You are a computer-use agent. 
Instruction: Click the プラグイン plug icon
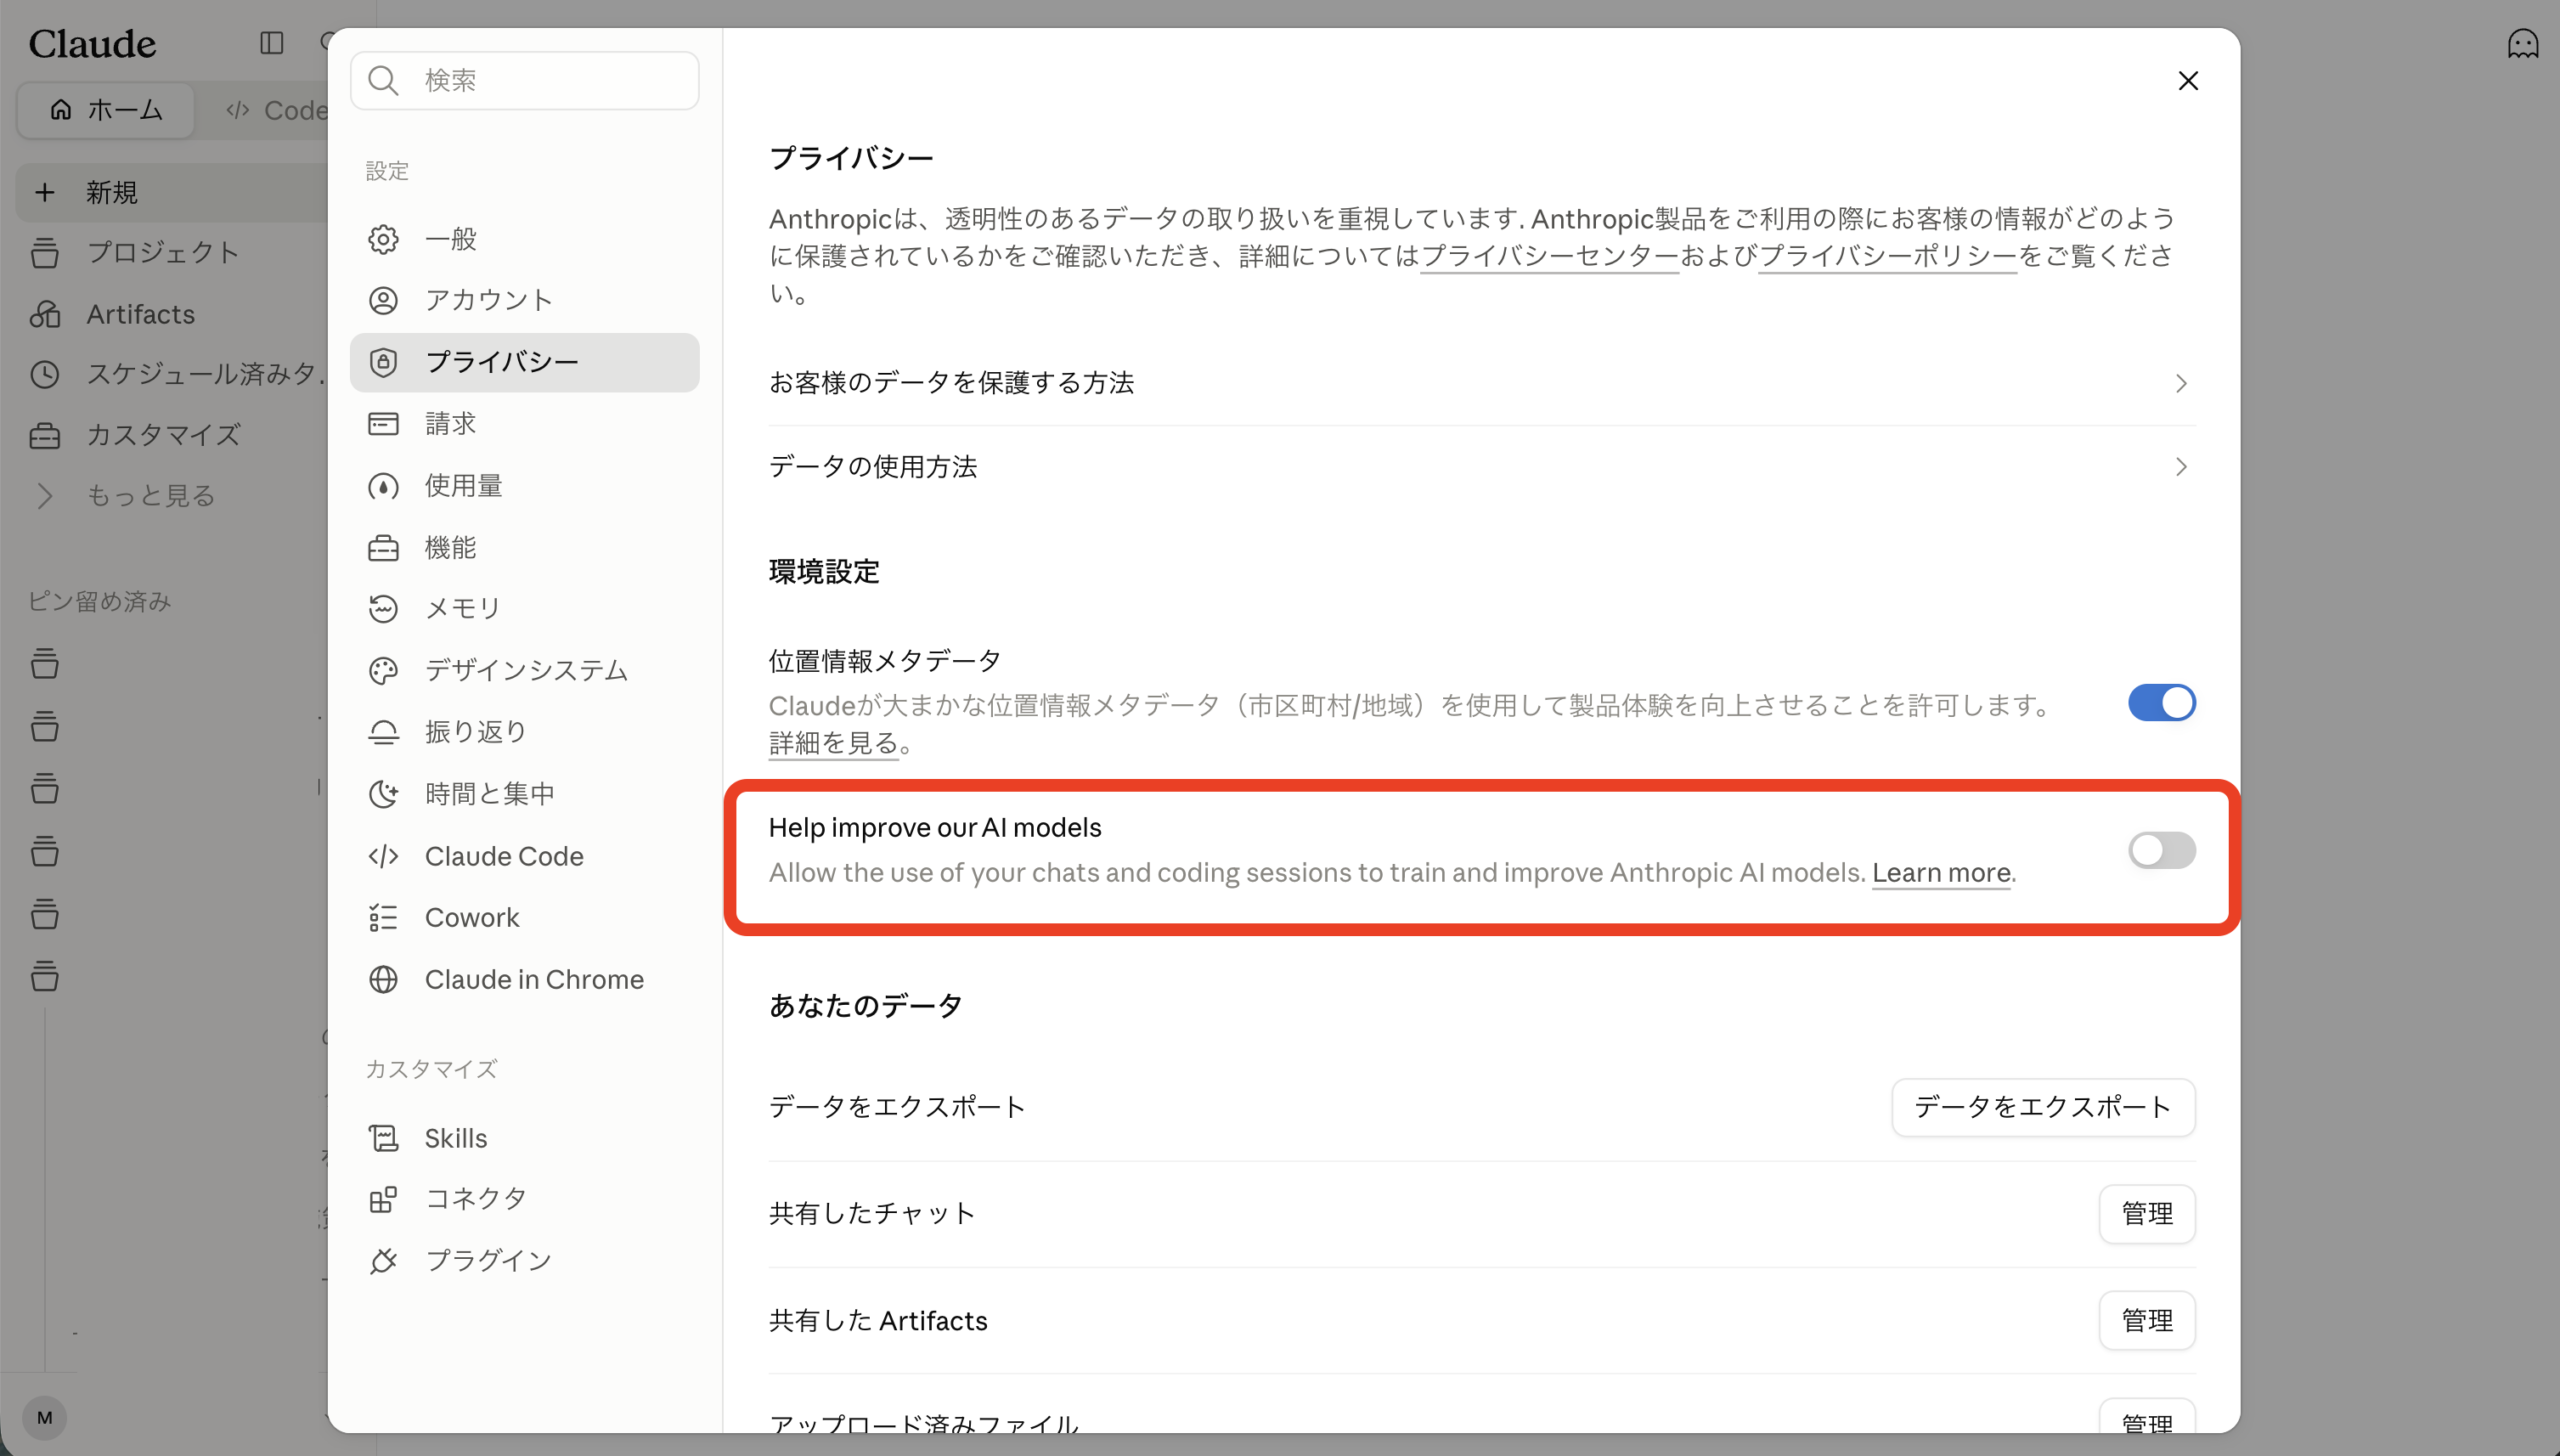383,1261
